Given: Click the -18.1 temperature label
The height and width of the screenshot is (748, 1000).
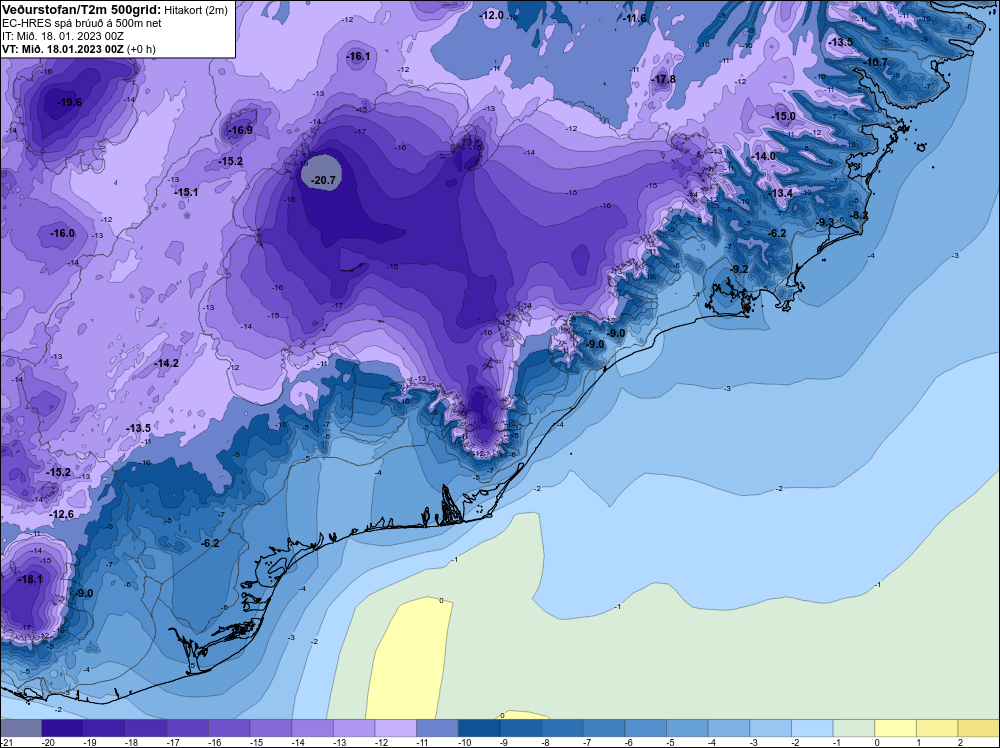Looking at the screenshot, I should coord(31,579).
